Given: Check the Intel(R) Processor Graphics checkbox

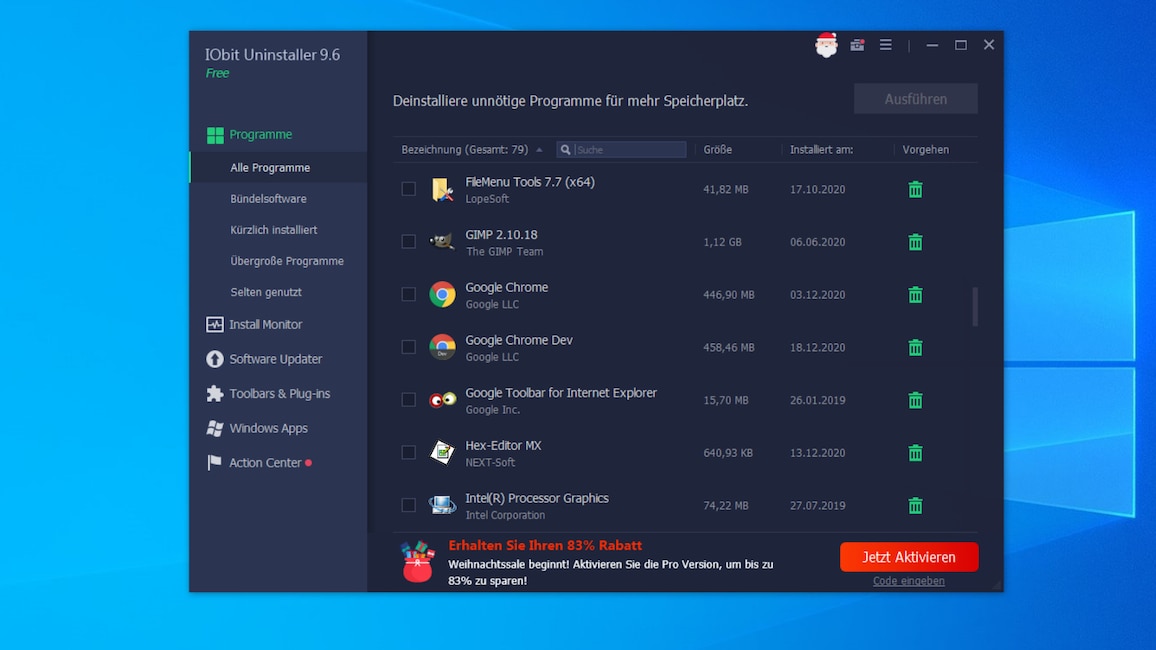Looking at the screenshot, I should pyautogui.click(x=408, y=505).
